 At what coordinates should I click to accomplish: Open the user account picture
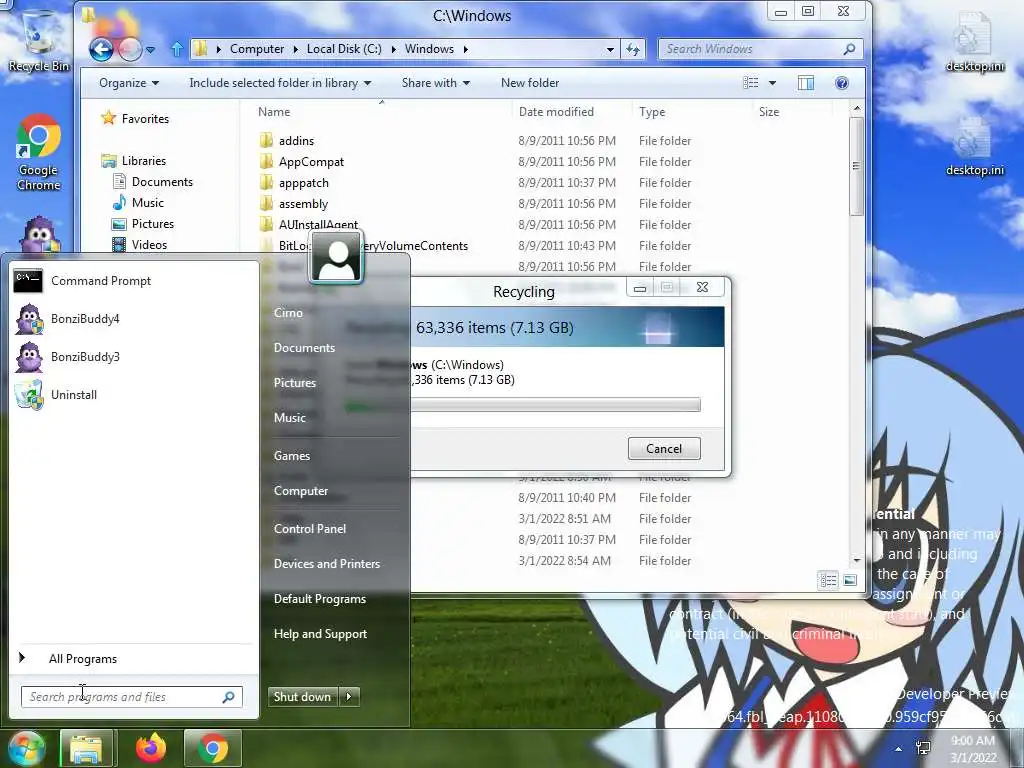point(336,257)
